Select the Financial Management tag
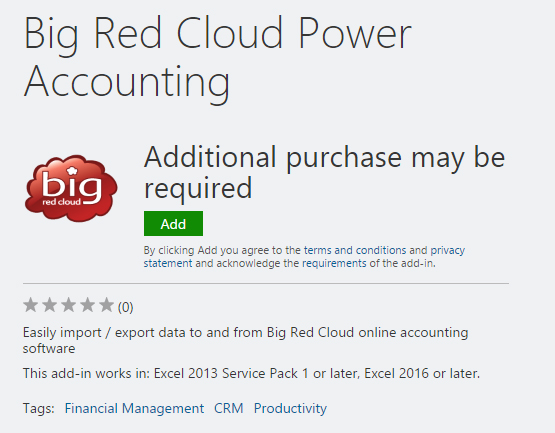Image resolution: width=555 pixels, height=433 pixels. click(134, 408)
